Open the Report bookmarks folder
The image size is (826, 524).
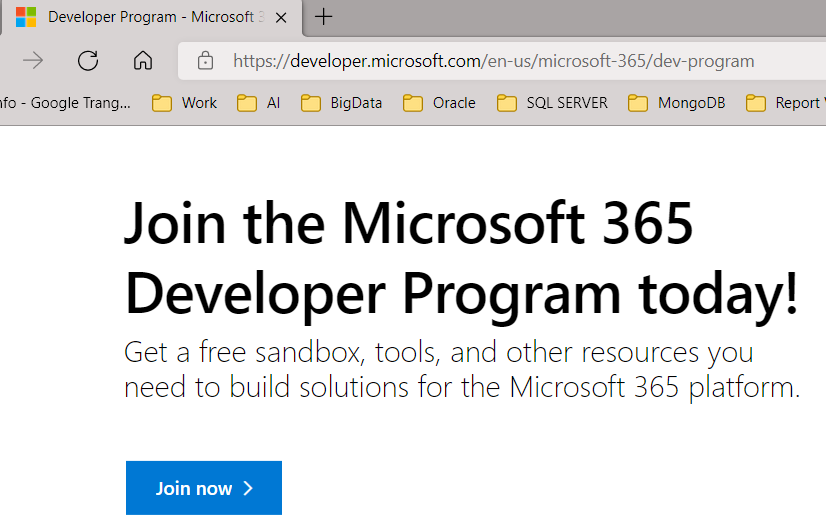tap(785, 103)
